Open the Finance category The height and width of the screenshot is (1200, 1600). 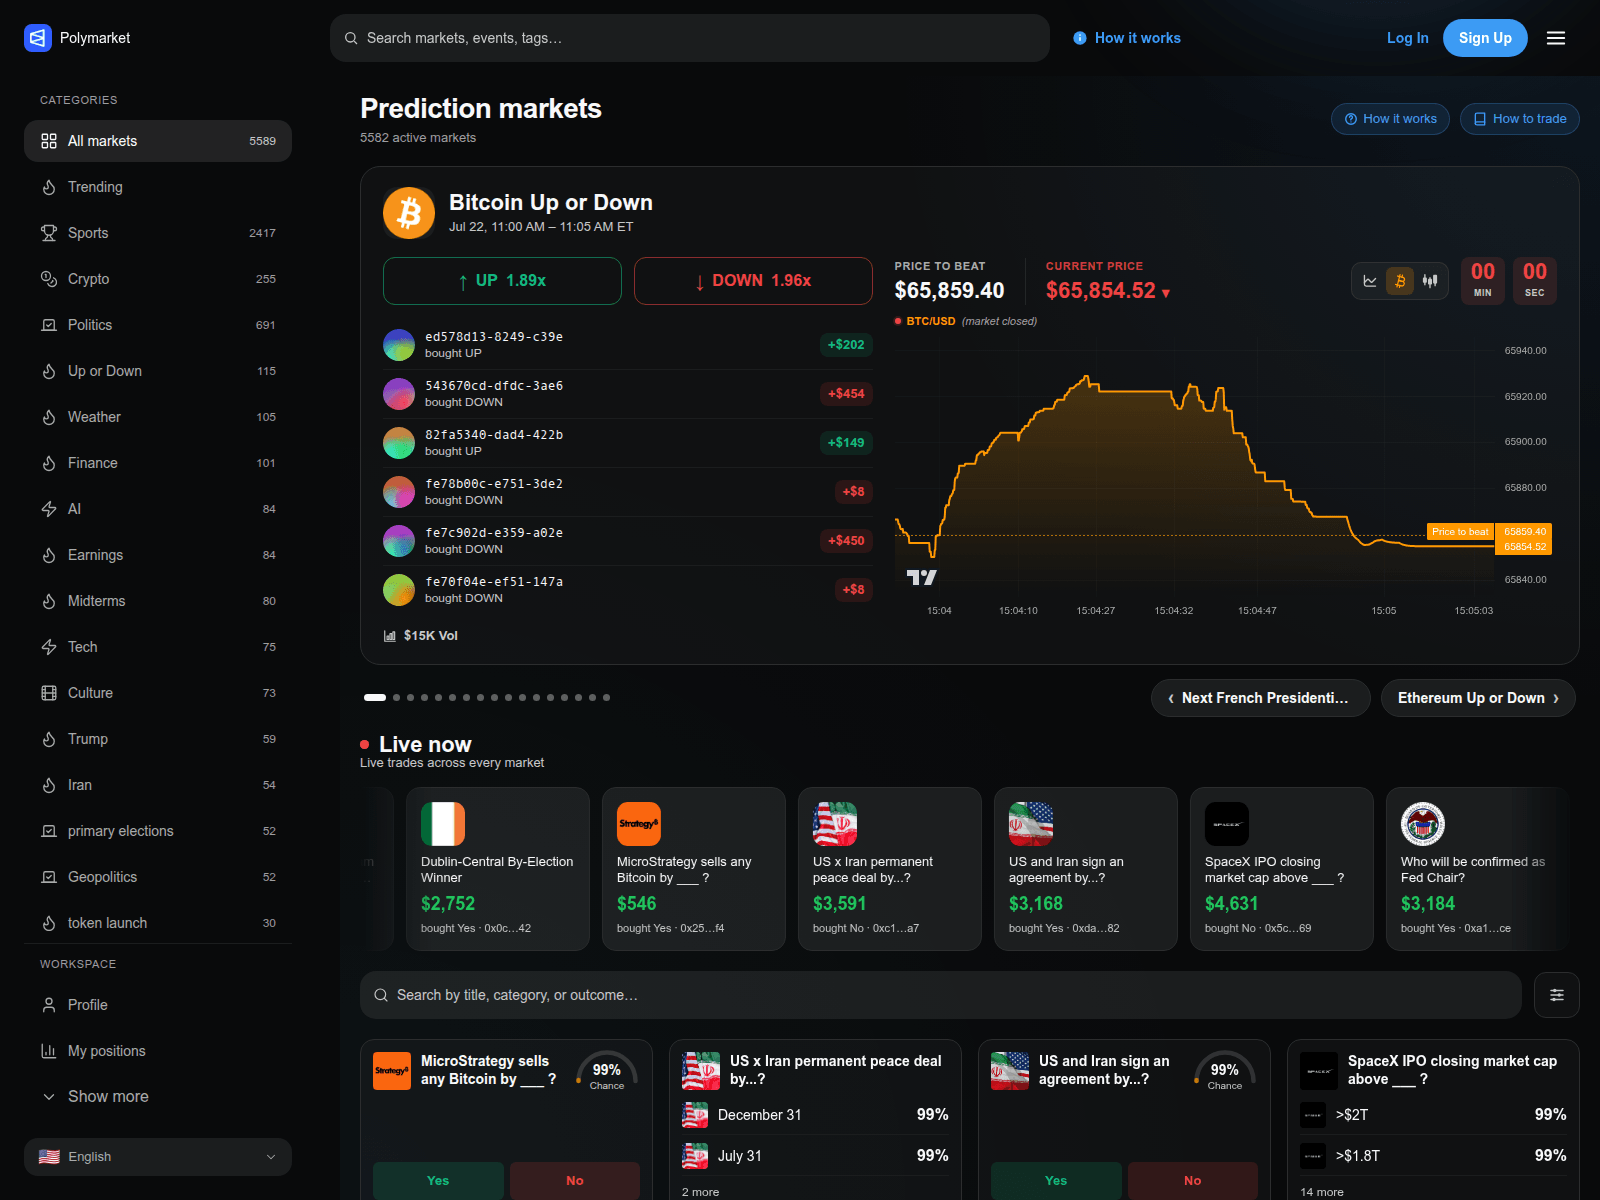pos(158,463)
